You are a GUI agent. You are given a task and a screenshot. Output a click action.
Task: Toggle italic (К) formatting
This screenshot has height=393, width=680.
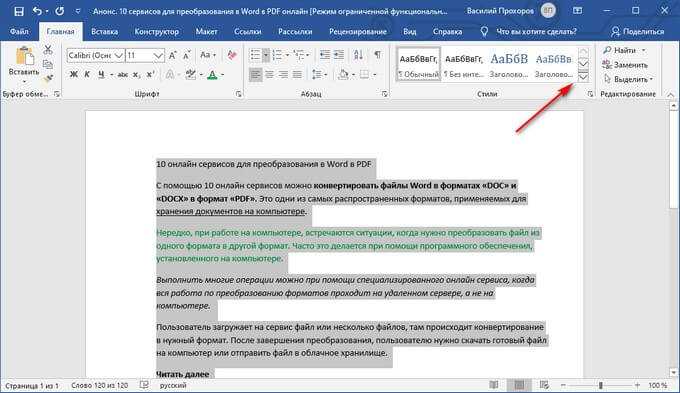point(87,75)
